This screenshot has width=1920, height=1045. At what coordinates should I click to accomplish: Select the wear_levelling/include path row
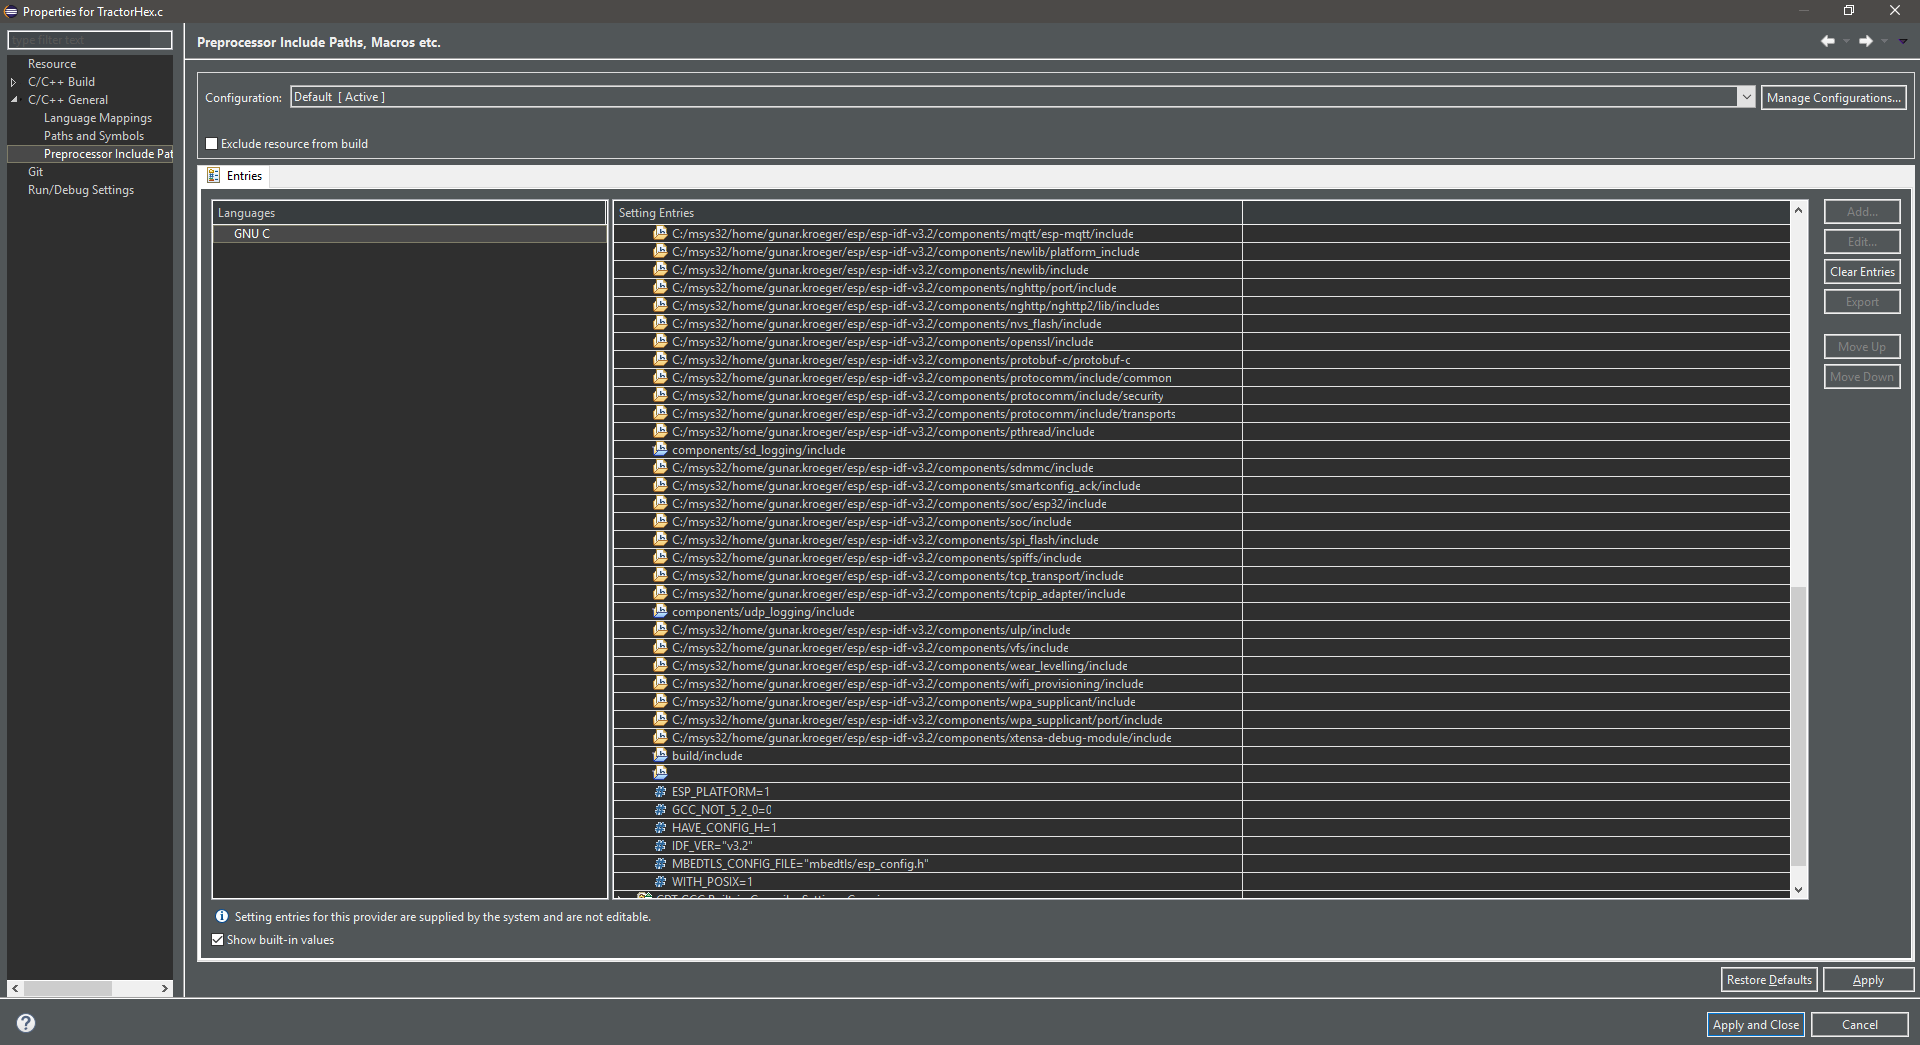(x=1201, y=666)
